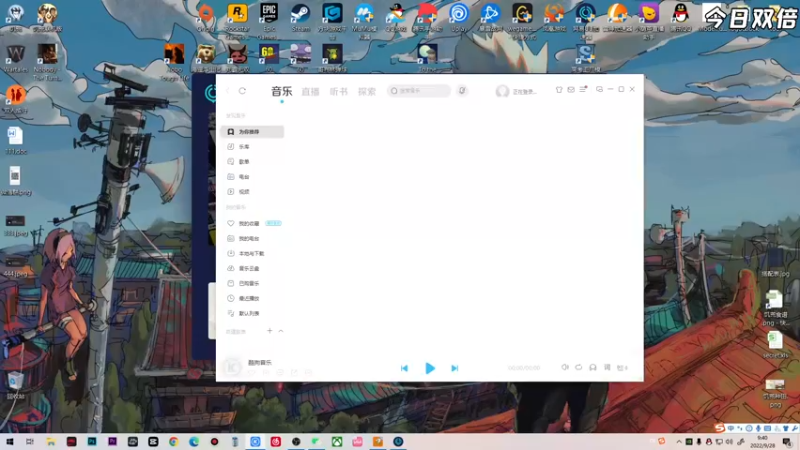Image resolution: width=800 pixels, height=450 pixels.
Task: Click the song recognition icon beside search
Action: coord(462,91)
